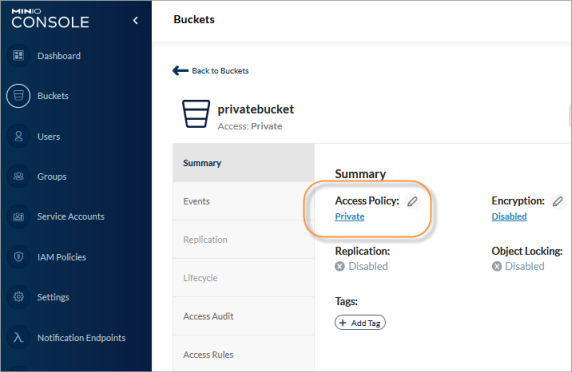Select the Summary tab

[x=244, y=163]
